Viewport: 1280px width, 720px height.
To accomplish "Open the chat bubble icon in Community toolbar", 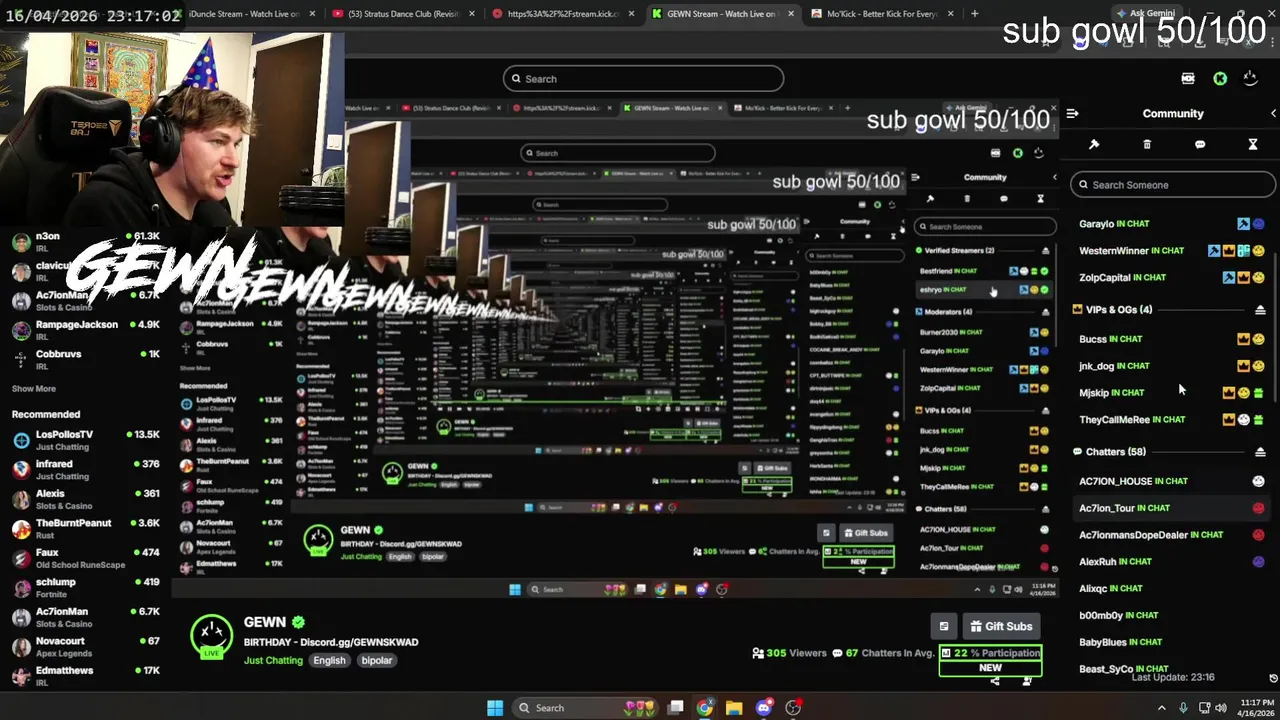I will pyautogui.click(x=1200, y=144).
